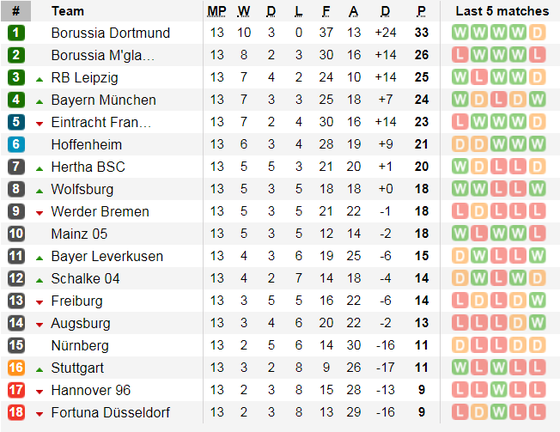Open Hoffenheim team link
560x432 pixels.
[x=86, y=145]
